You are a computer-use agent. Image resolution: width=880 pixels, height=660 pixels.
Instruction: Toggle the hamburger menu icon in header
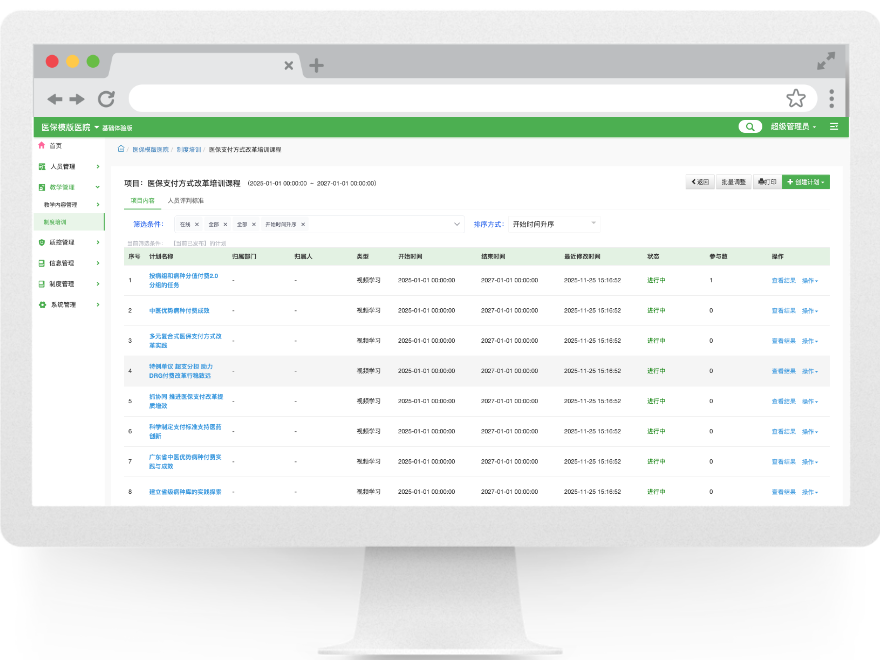click(x=834, y=127)
